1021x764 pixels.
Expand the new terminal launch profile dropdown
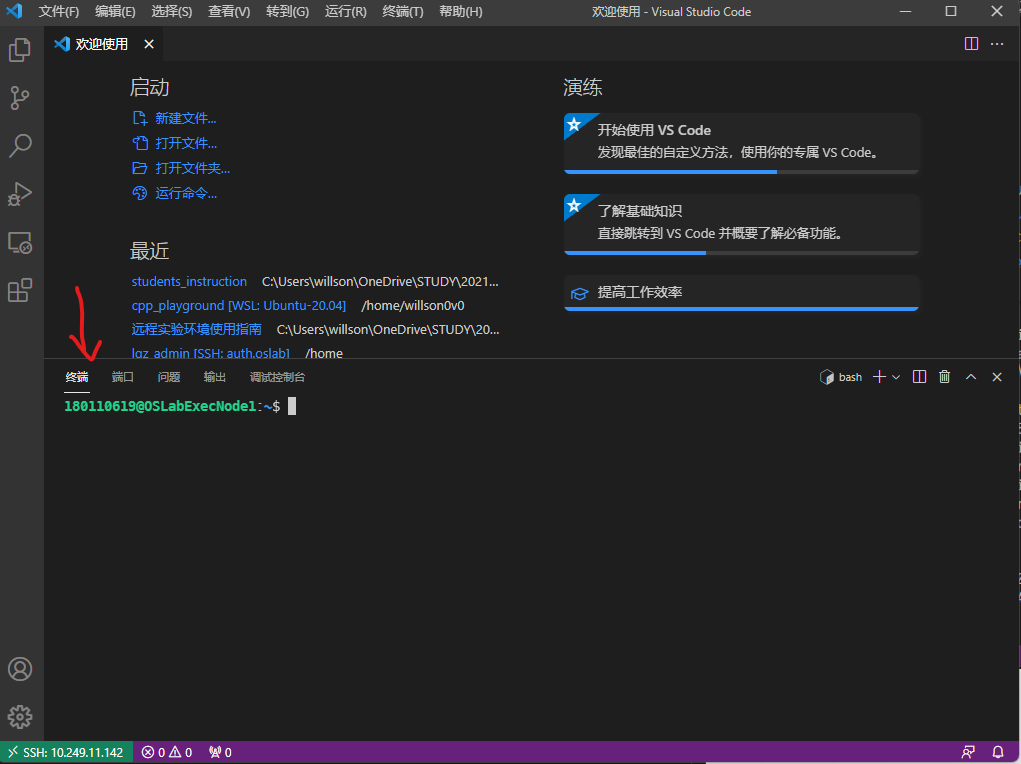click(896, 377)
